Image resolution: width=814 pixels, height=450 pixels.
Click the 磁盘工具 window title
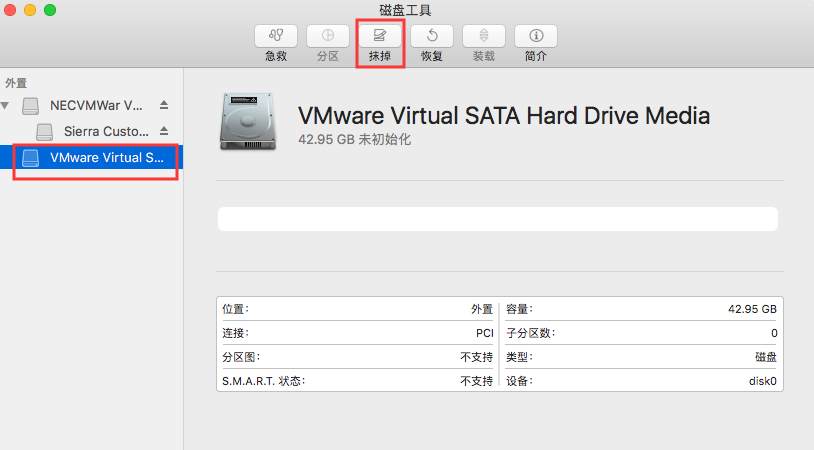405,10
